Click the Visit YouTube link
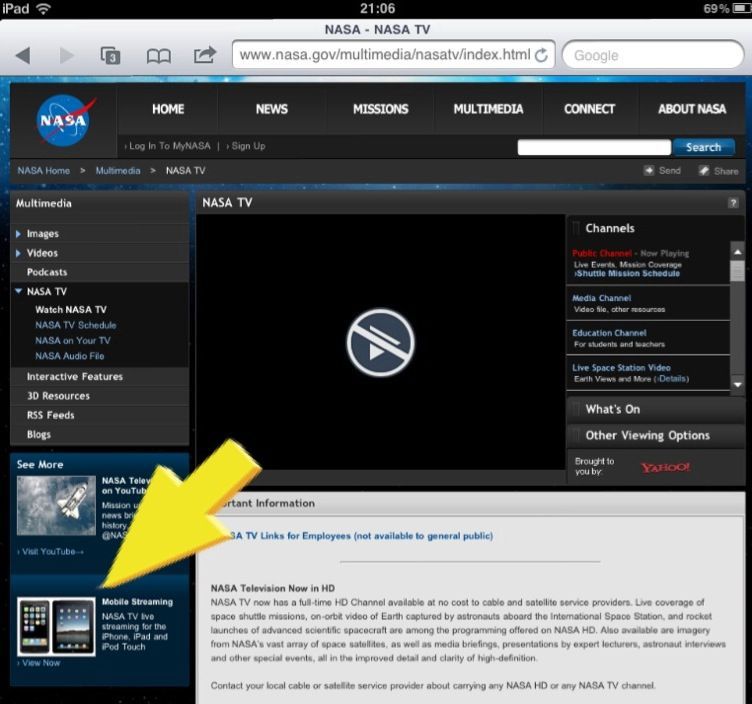The image size is (752, 704). click(50, 551)
